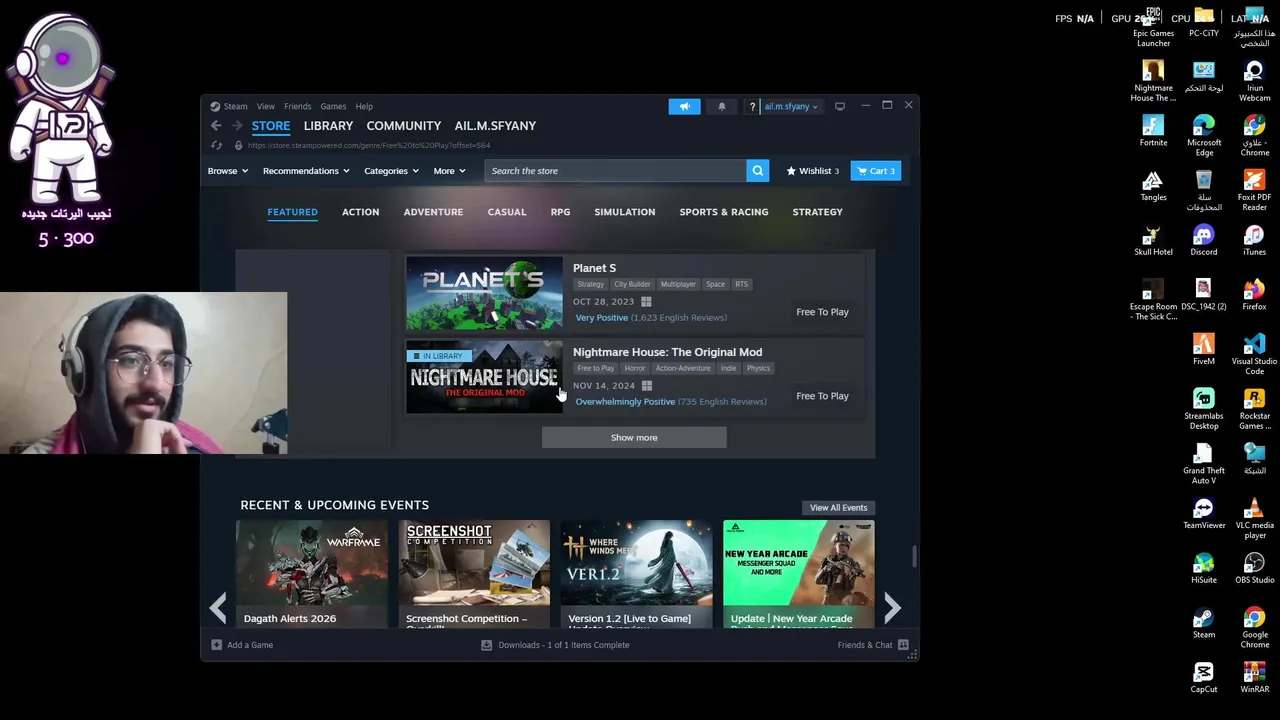Open the Planet S capsule thumbnail
This screenshot has height=720, width=1280.
(x=484, y=293)
